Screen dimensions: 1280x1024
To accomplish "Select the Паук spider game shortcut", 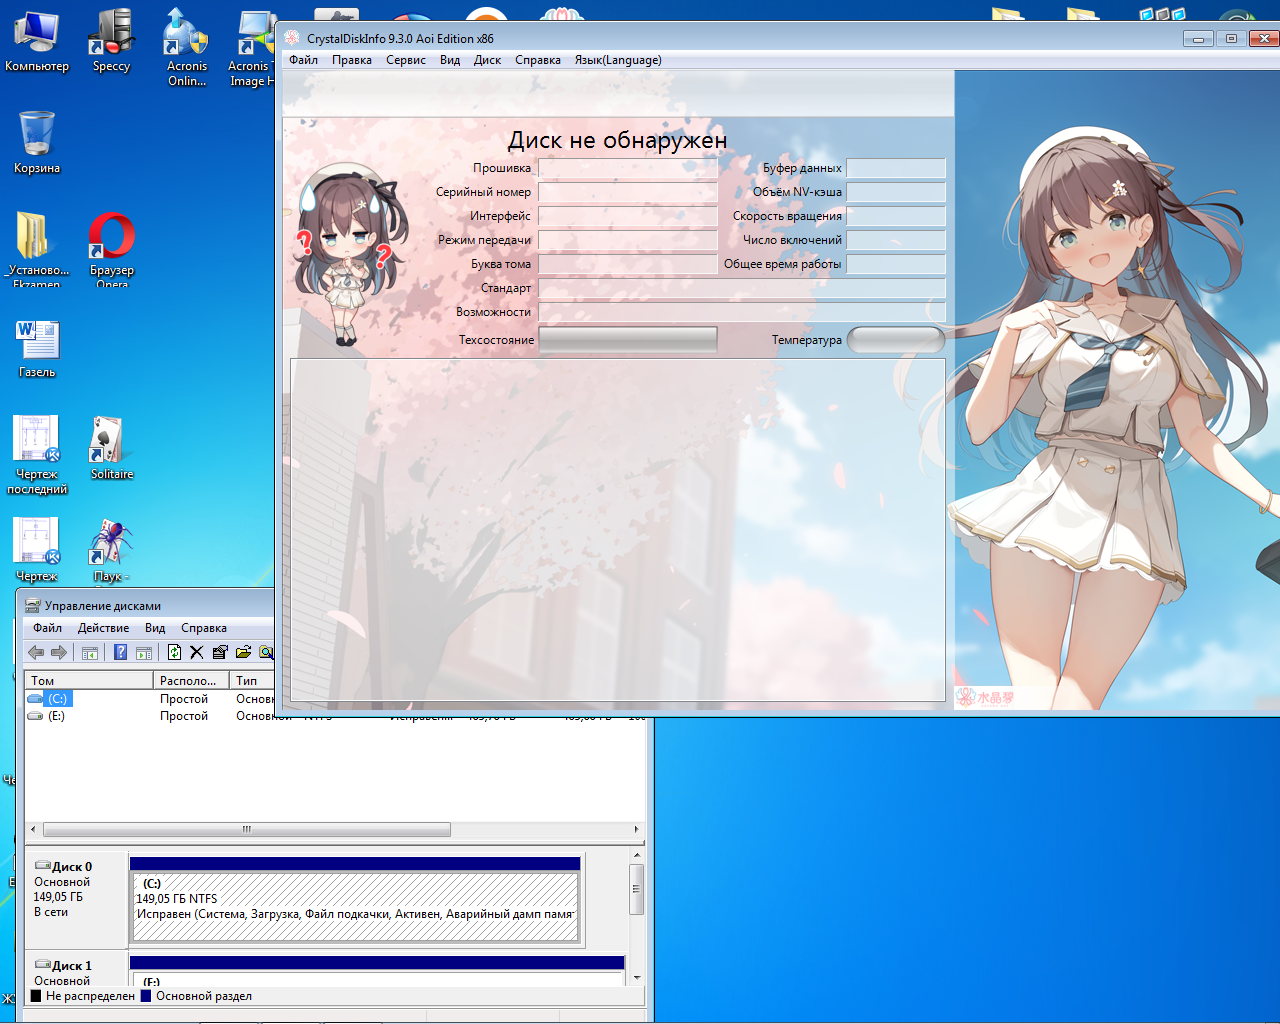I will pos(111,549).
